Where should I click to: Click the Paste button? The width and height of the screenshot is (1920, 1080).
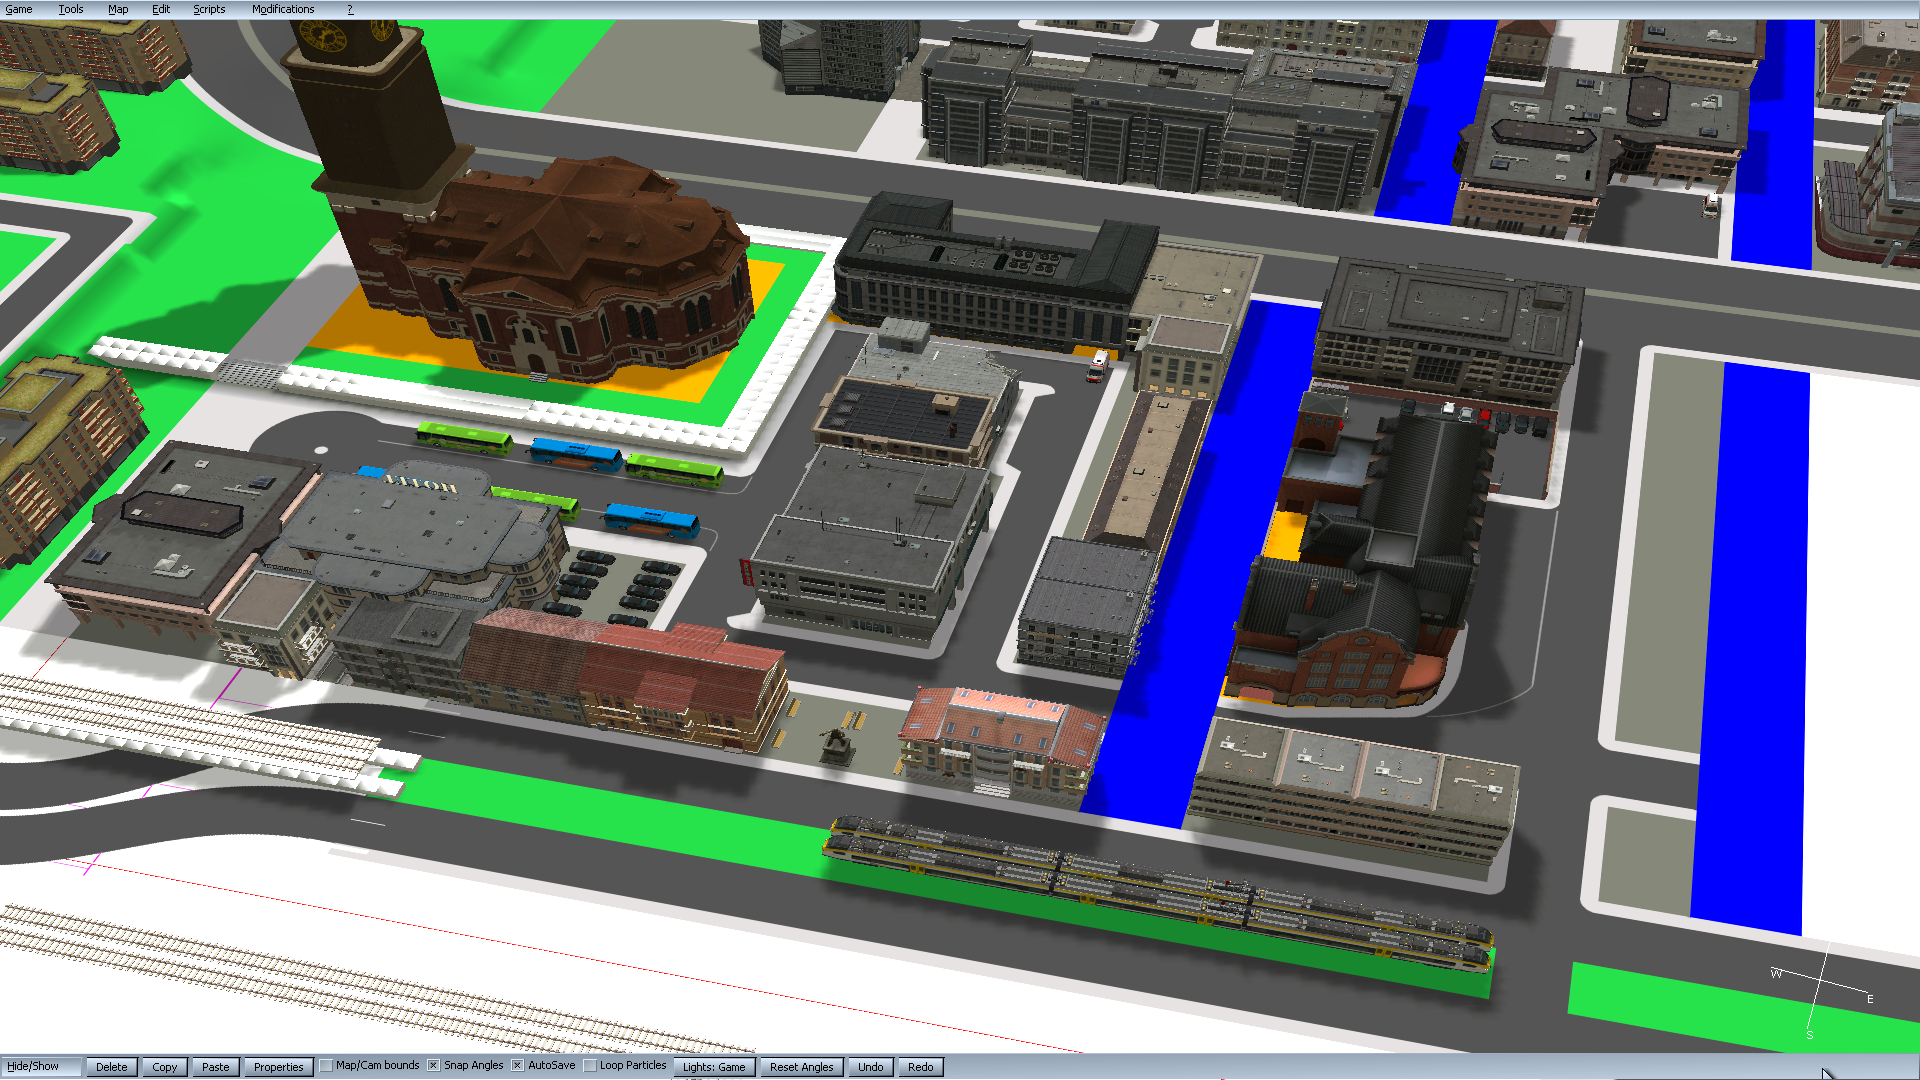point(216,1067)
